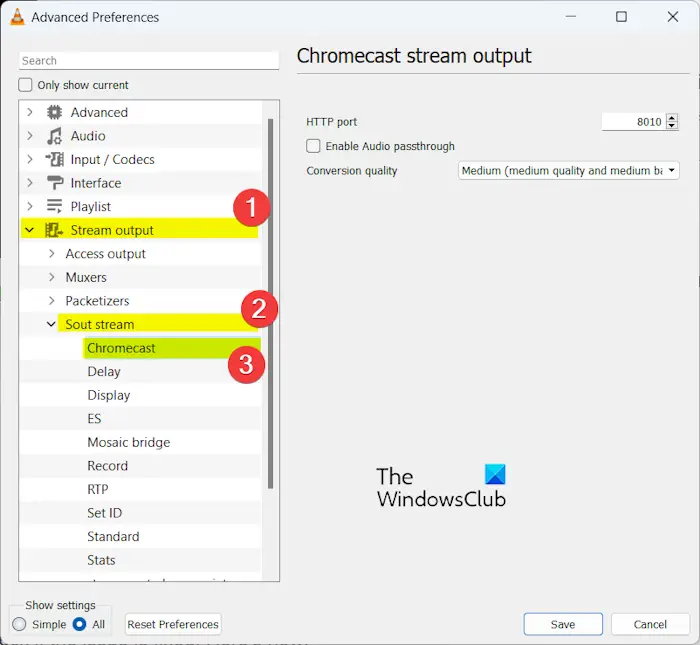This screenshot has width=700, height=645.
Task: Expand the Input / Codecs category
Action: (x=30, y=159)
